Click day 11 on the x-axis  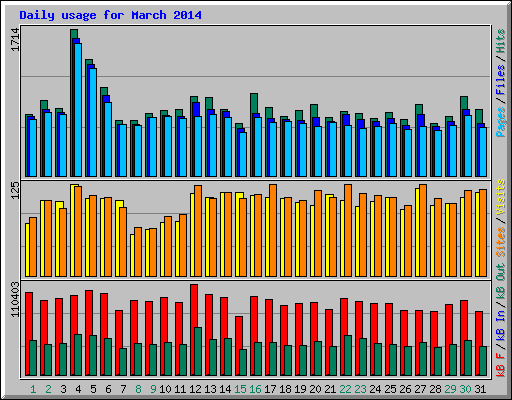(180, 389)
